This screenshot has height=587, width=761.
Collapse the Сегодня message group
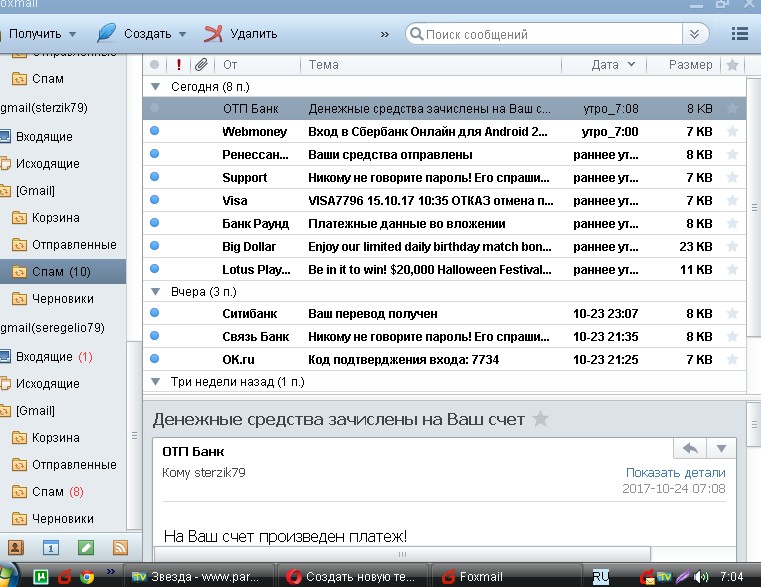point(154,87)
